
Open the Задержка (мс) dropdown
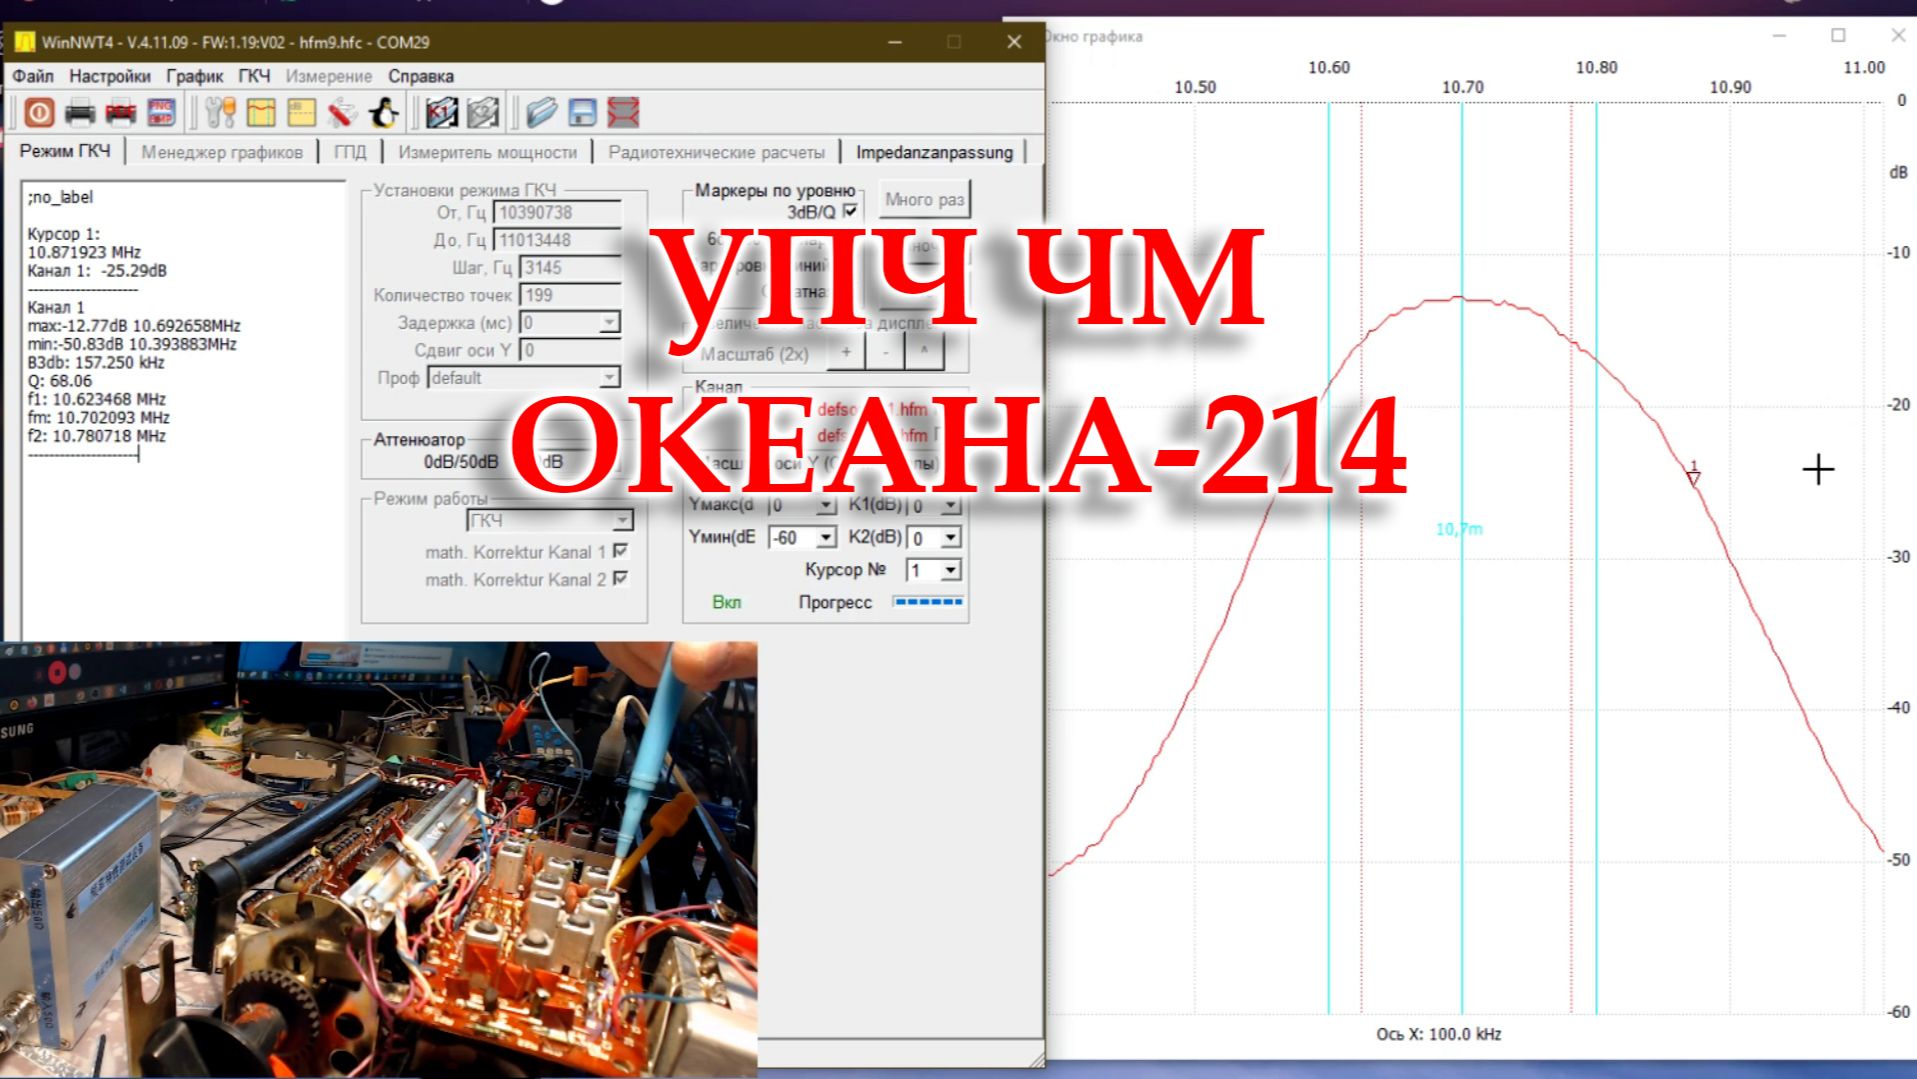click(608, 323)
